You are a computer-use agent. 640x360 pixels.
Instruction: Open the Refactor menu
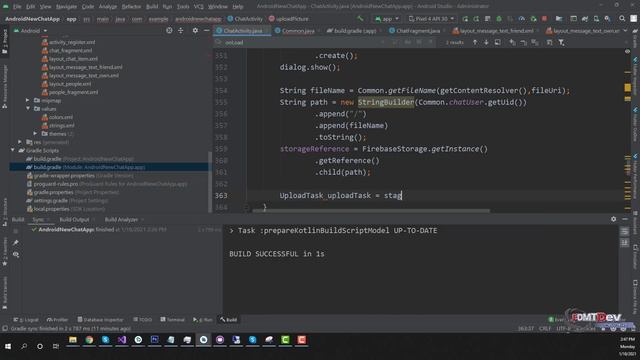click(x=131, y=7)
